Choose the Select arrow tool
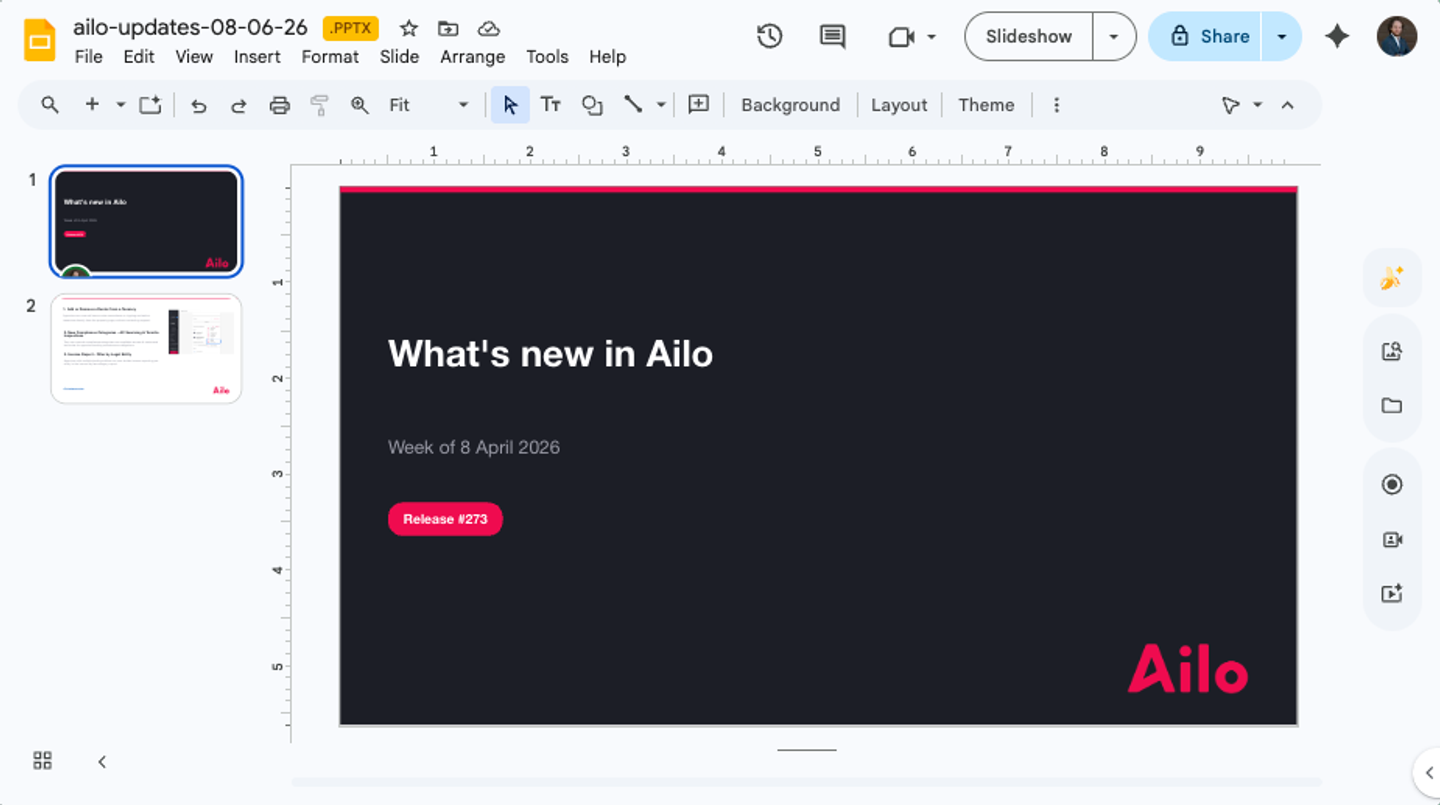1440x805 pixels. click(510, 105)
